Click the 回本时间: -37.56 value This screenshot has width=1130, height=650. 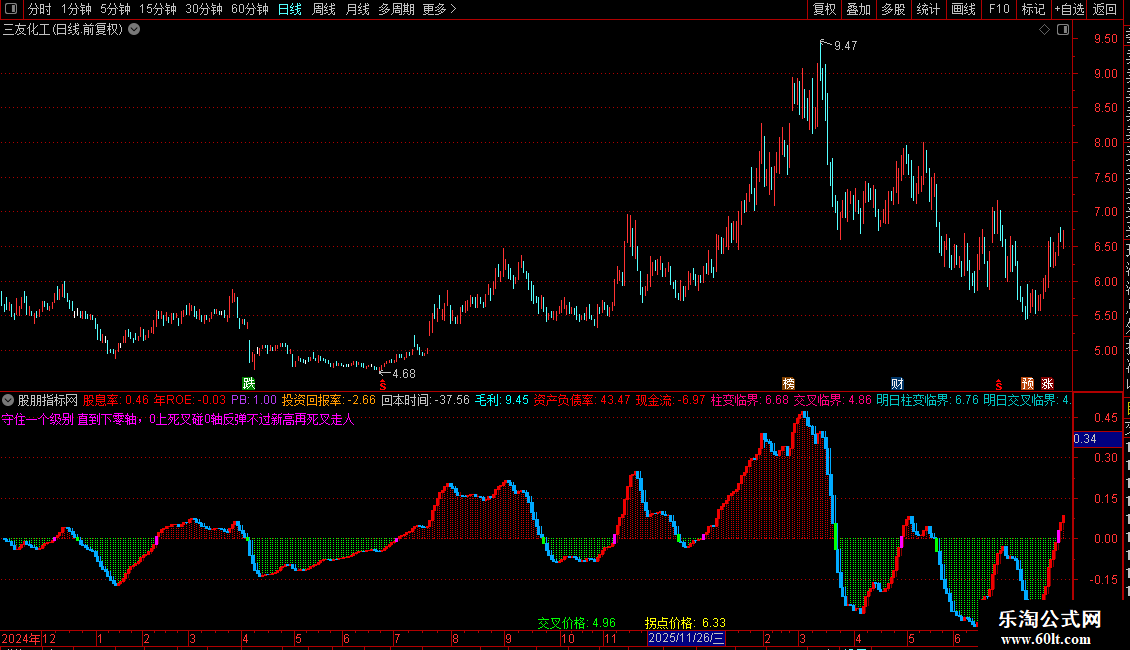click(425, 400)
